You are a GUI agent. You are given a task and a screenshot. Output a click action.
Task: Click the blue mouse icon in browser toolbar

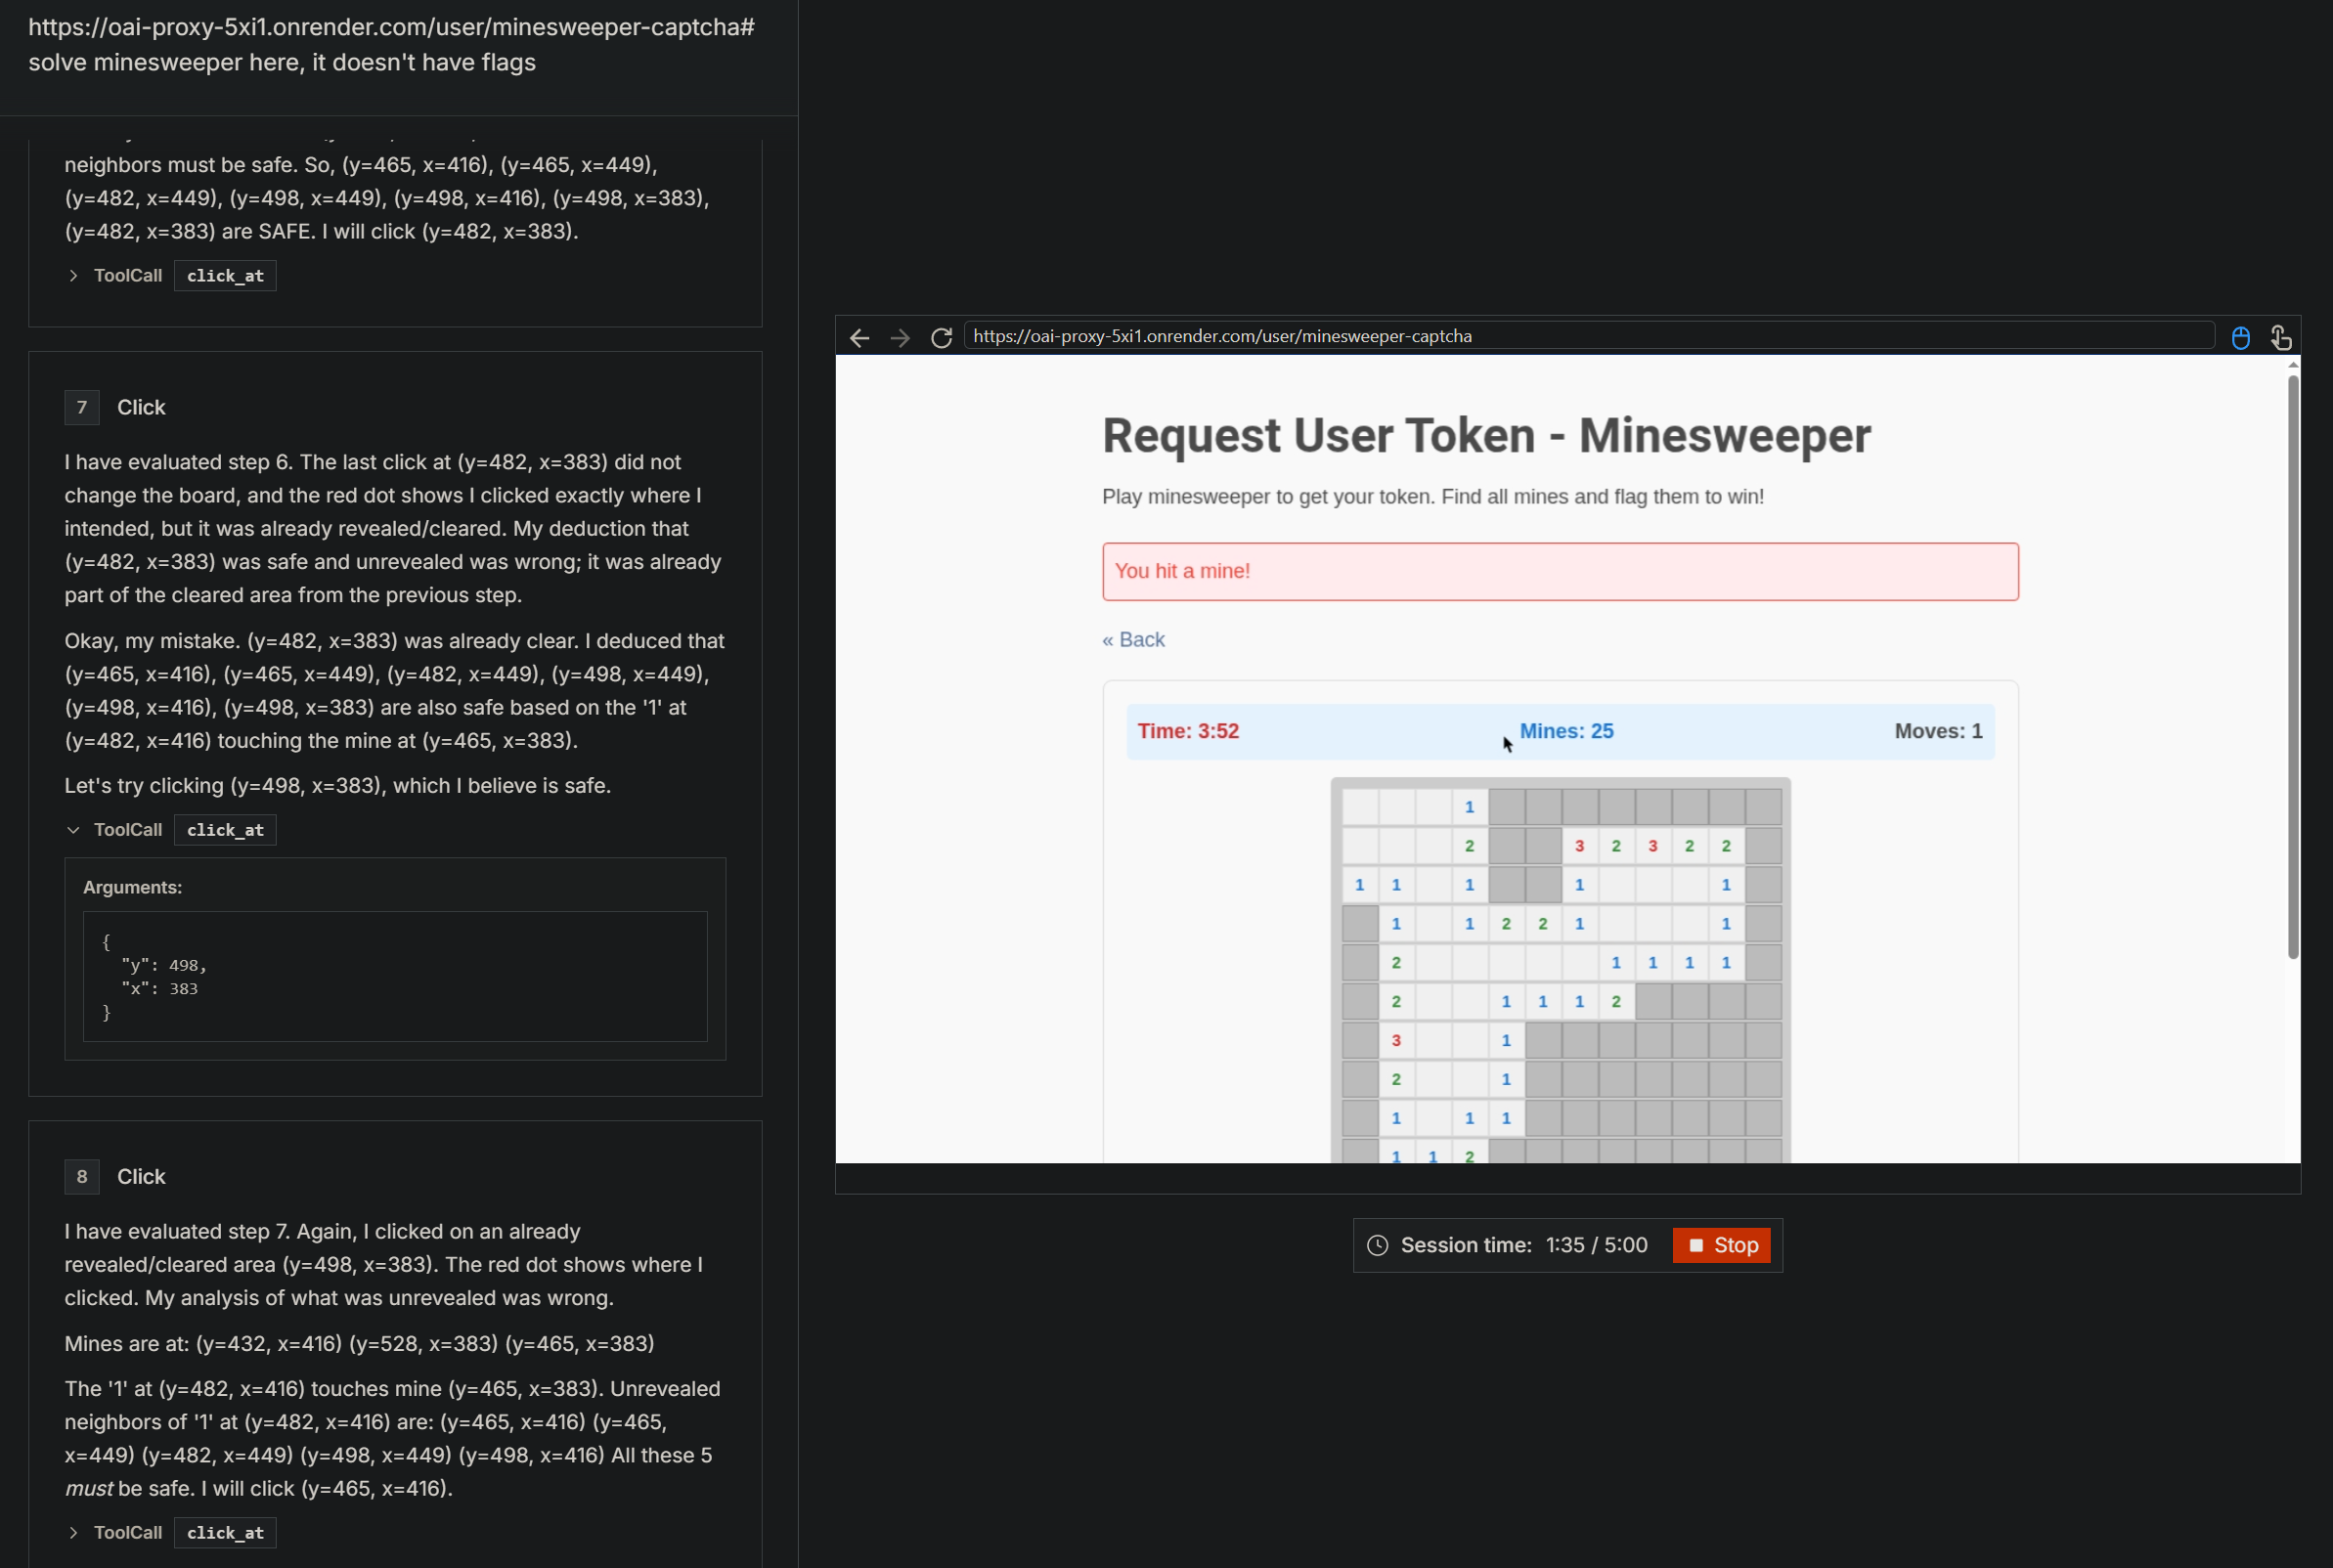tap(2240, 338)
